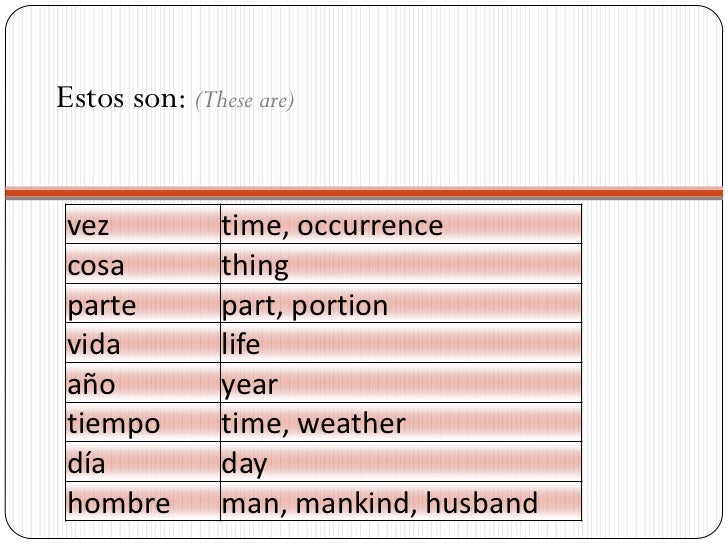Click the 'cosa' word cell
Screen dimensions: 728x546
143,264
